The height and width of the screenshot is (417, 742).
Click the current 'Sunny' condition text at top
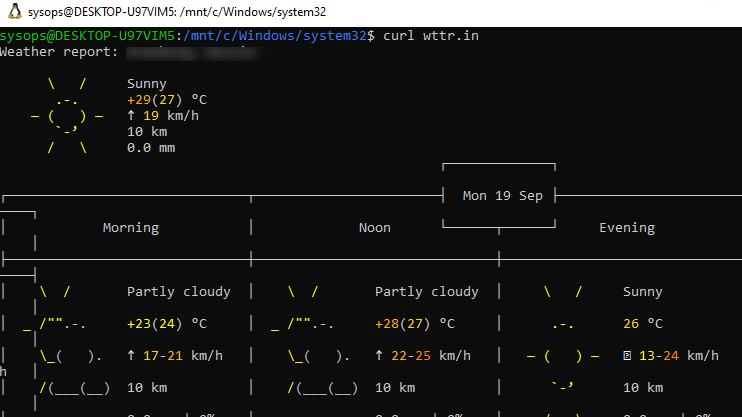(147, 84)
